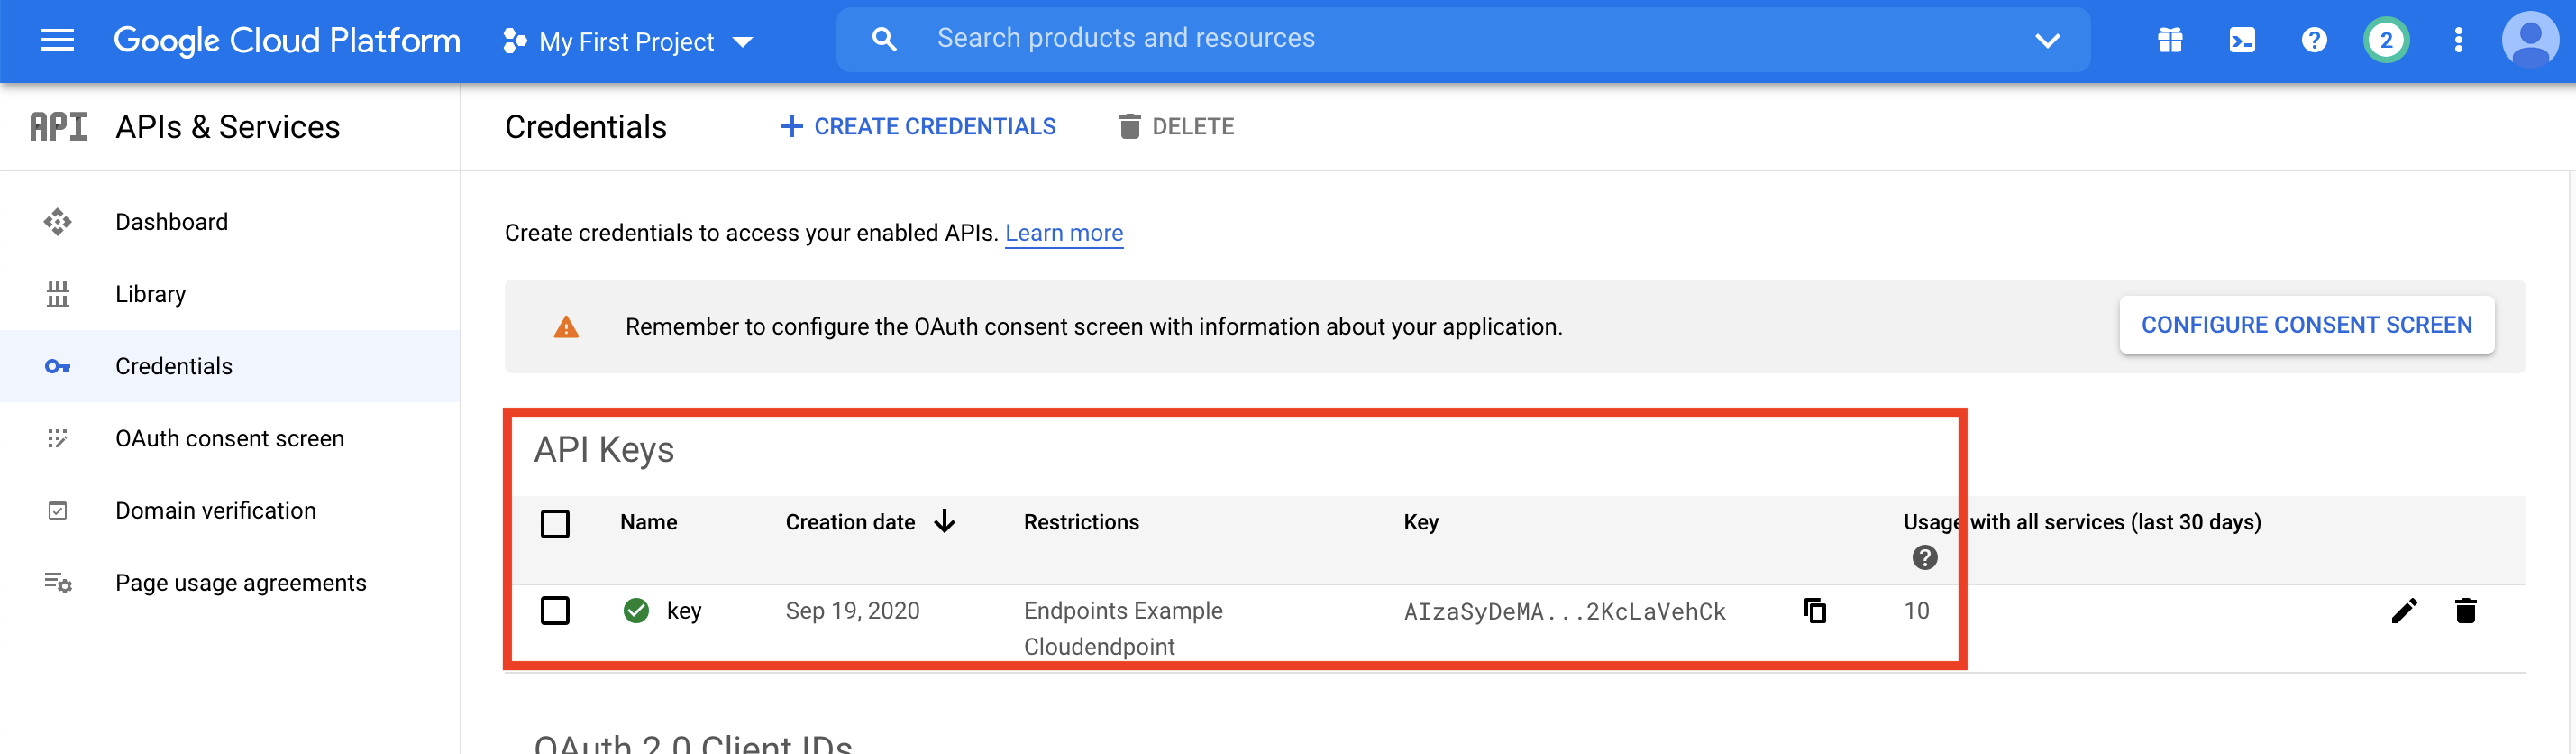Sort by the Name column header
Screen dimensions: 2576x754
point(648,522)
